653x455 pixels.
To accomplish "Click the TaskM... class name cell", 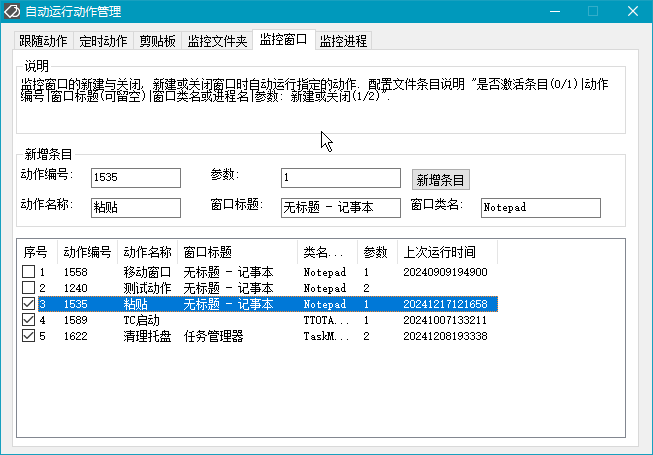I will click(x=326, y=336).
